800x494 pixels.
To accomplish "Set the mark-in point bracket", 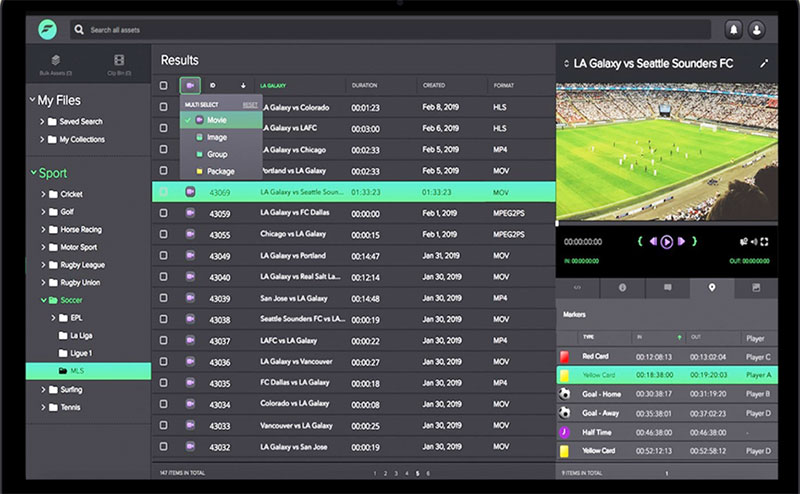I will [x=639, y=242].
